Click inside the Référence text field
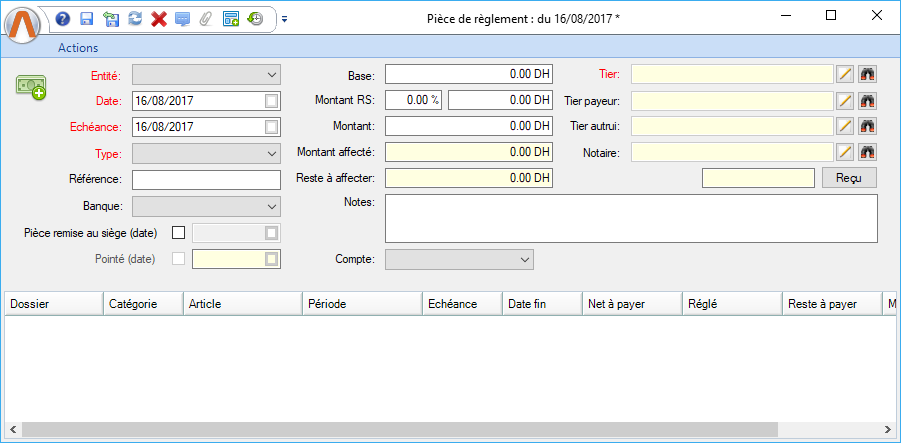Image resolution: width=901 pixels, height=443 pixels. 206,179
